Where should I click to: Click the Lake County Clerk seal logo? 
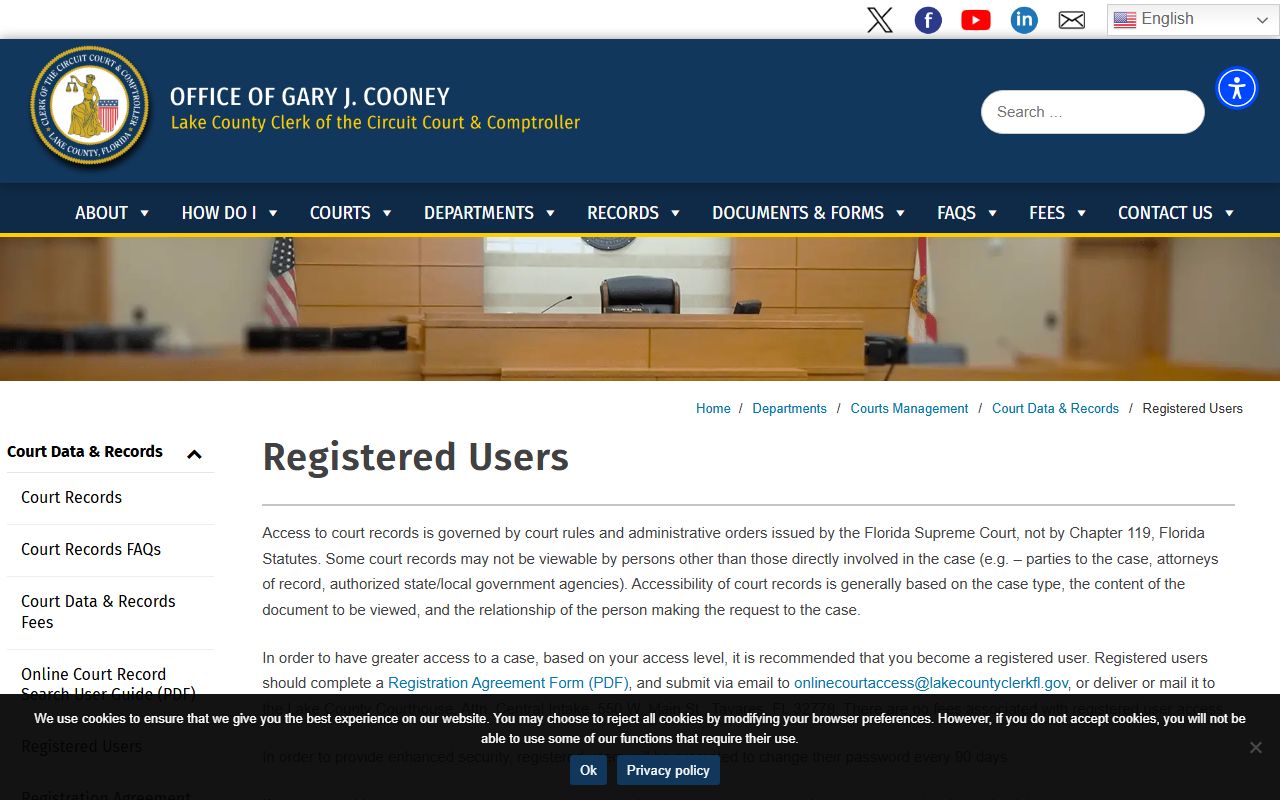90,107
